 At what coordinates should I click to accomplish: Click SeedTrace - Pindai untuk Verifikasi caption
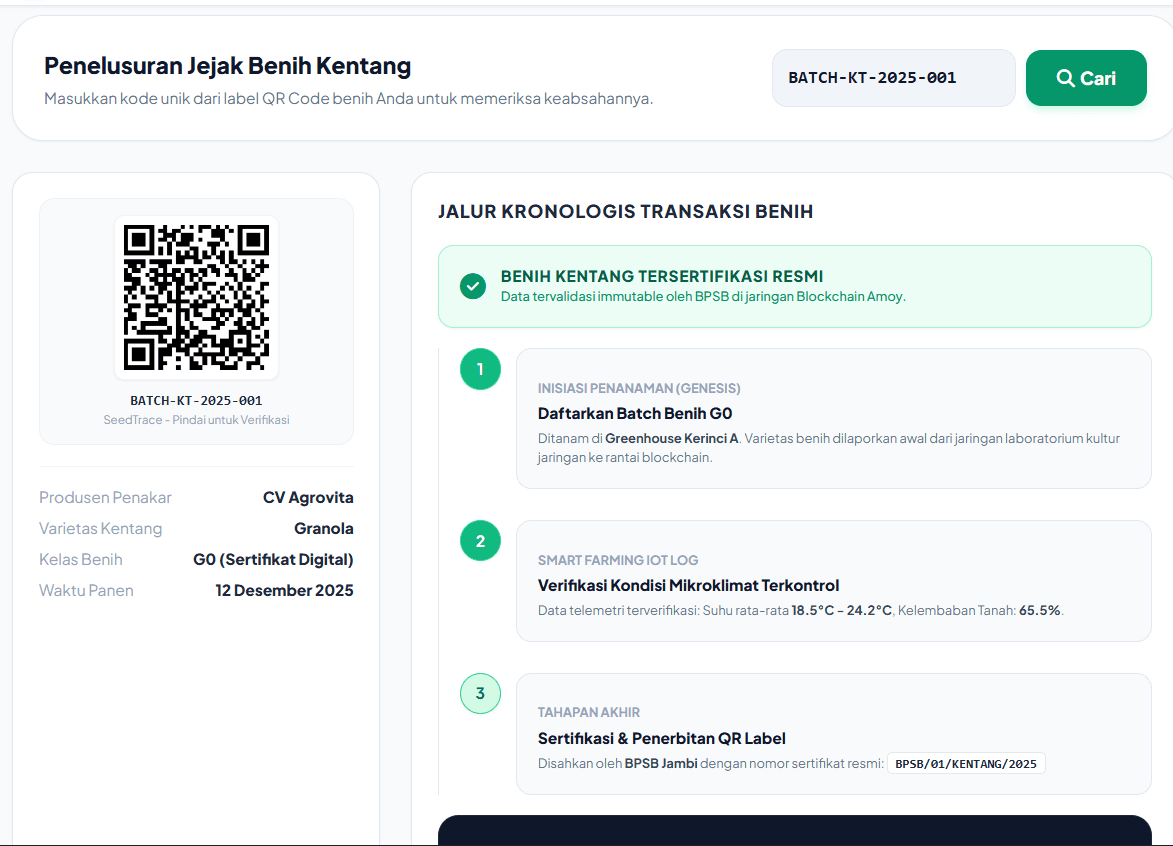coord(196,420)
